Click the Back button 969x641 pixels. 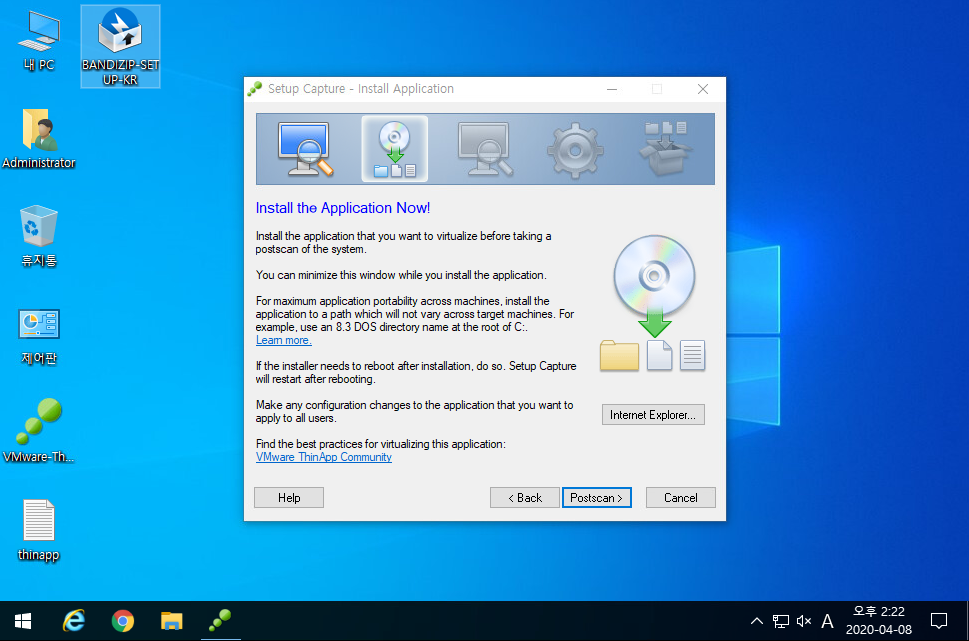[x=525, y=498]
